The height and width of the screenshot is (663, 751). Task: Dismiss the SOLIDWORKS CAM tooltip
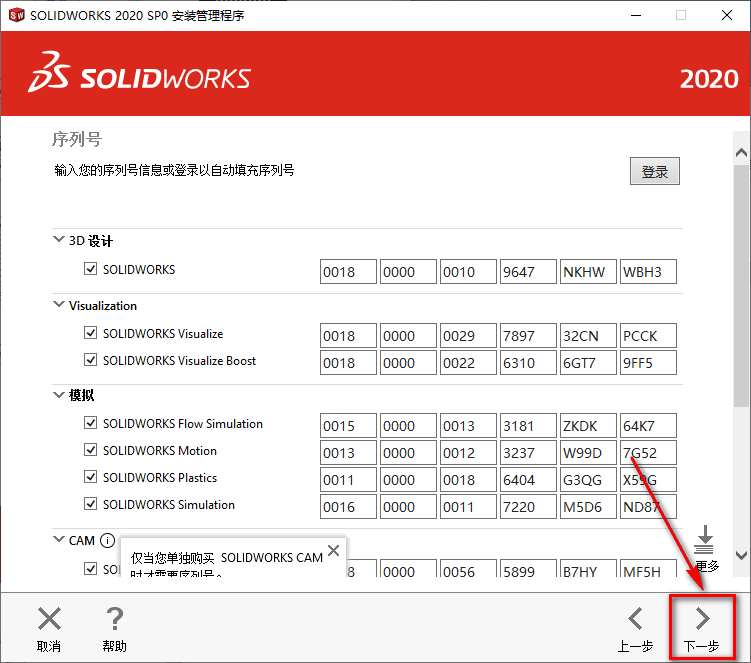coord(333,550)
